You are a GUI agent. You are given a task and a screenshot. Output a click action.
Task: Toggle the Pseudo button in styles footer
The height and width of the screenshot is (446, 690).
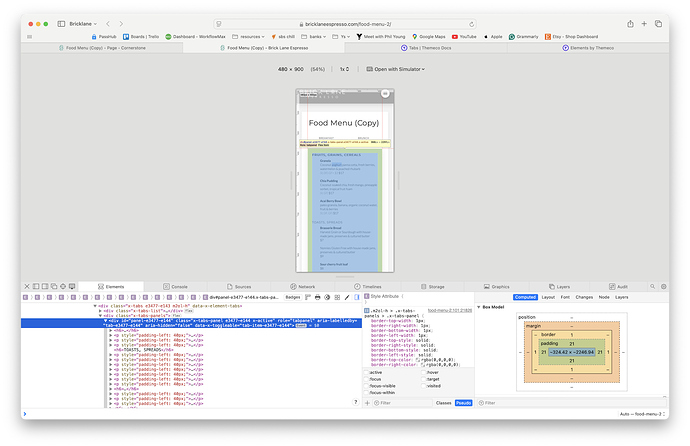click(x=463, y=403)
